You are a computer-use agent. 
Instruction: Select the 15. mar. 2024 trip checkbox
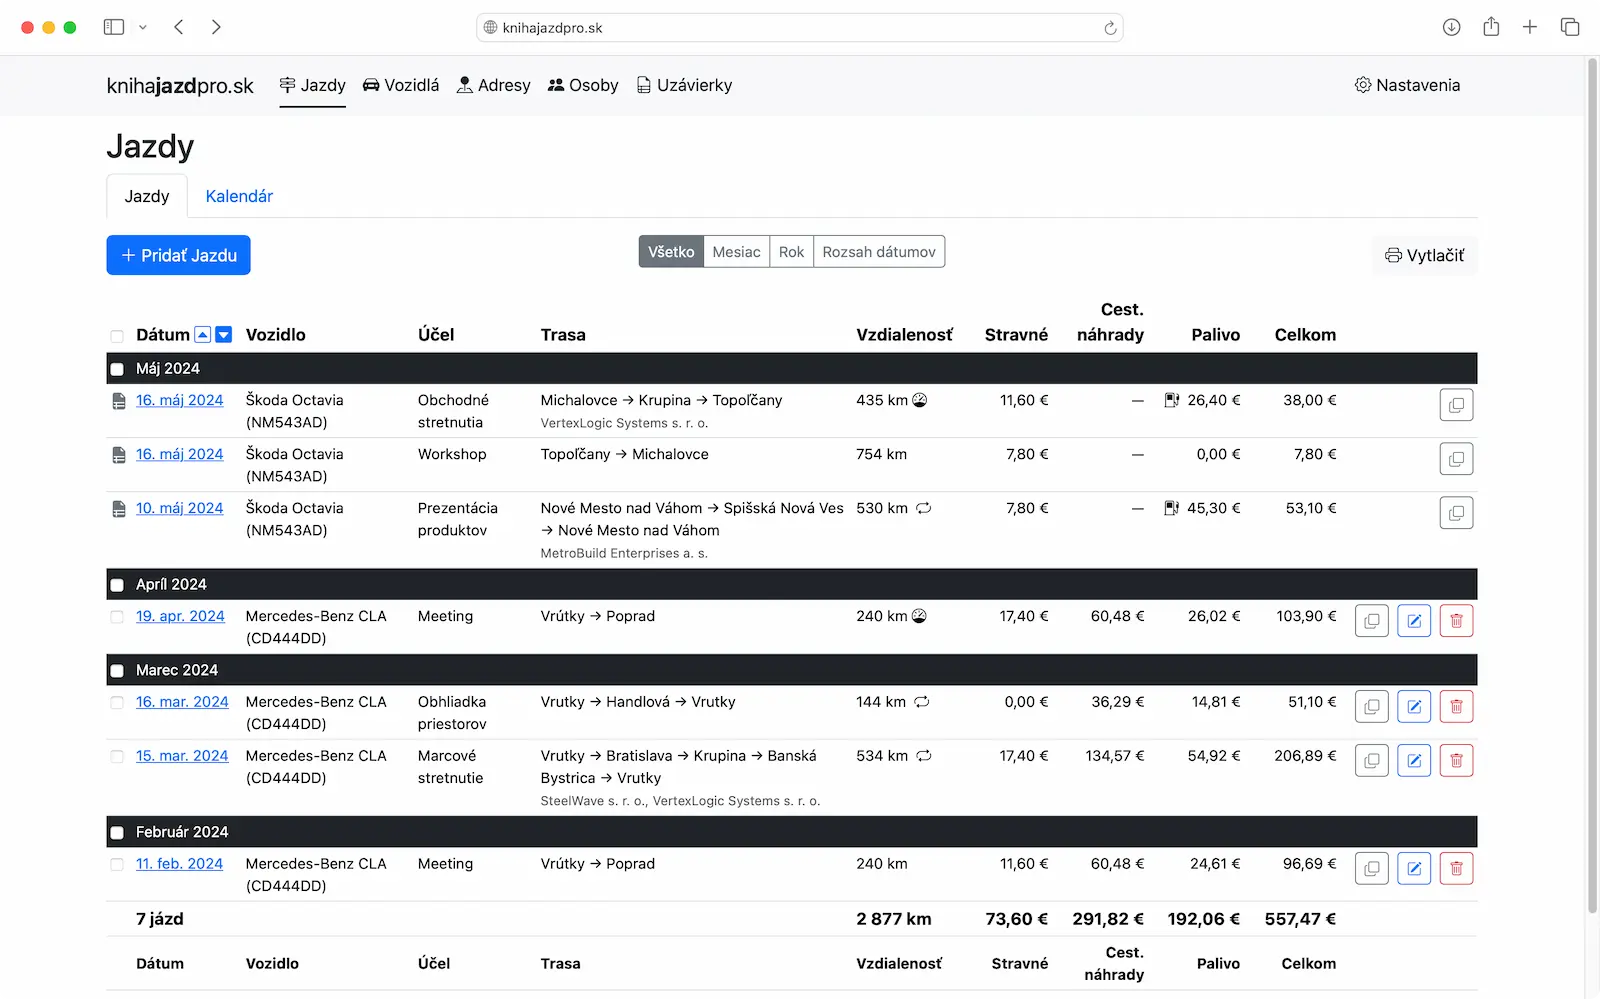[x=117, y=757]
